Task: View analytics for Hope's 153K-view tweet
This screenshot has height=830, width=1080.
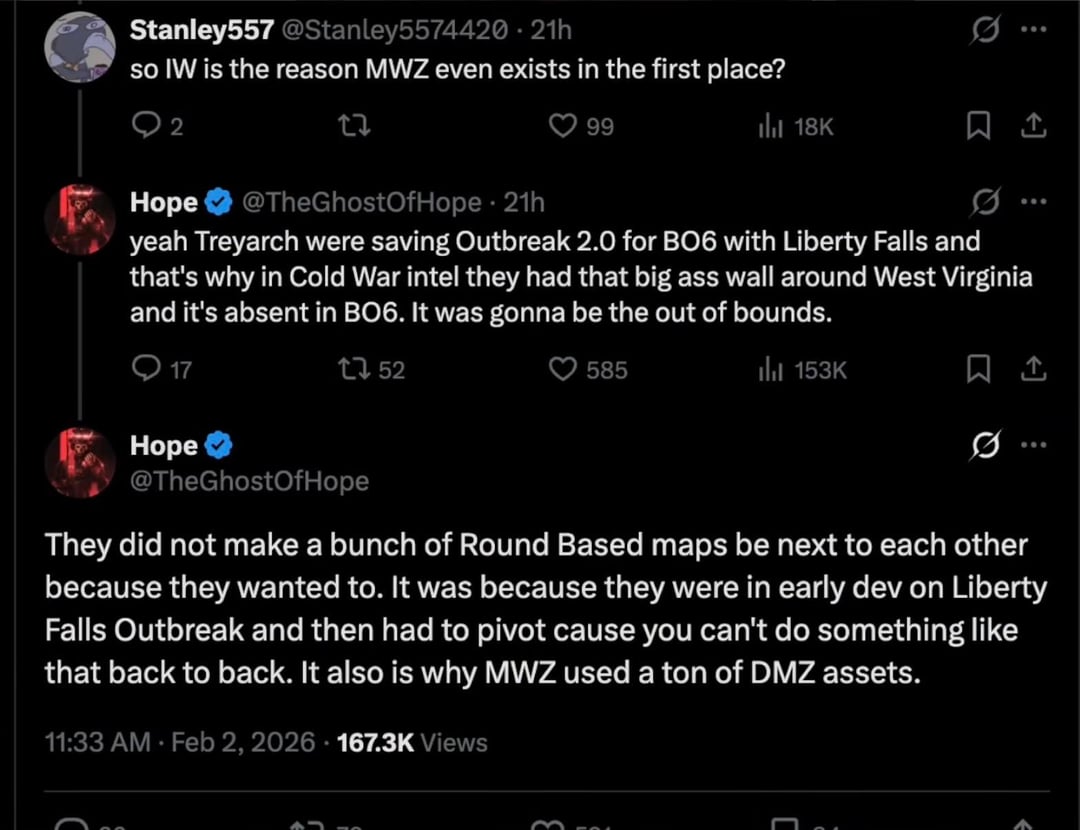Action: click(771, 370)
